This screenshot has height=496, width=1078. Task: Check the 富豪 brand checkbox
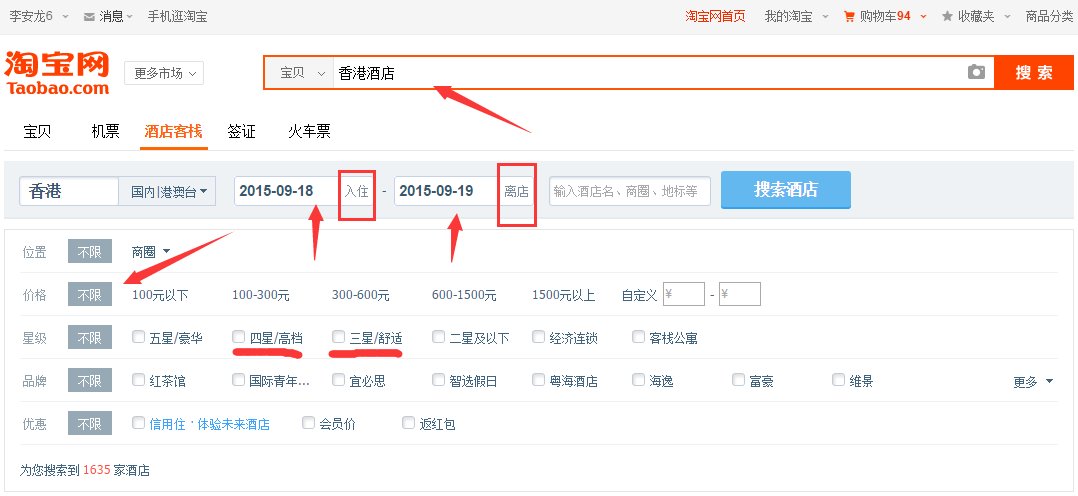[738, 380]
